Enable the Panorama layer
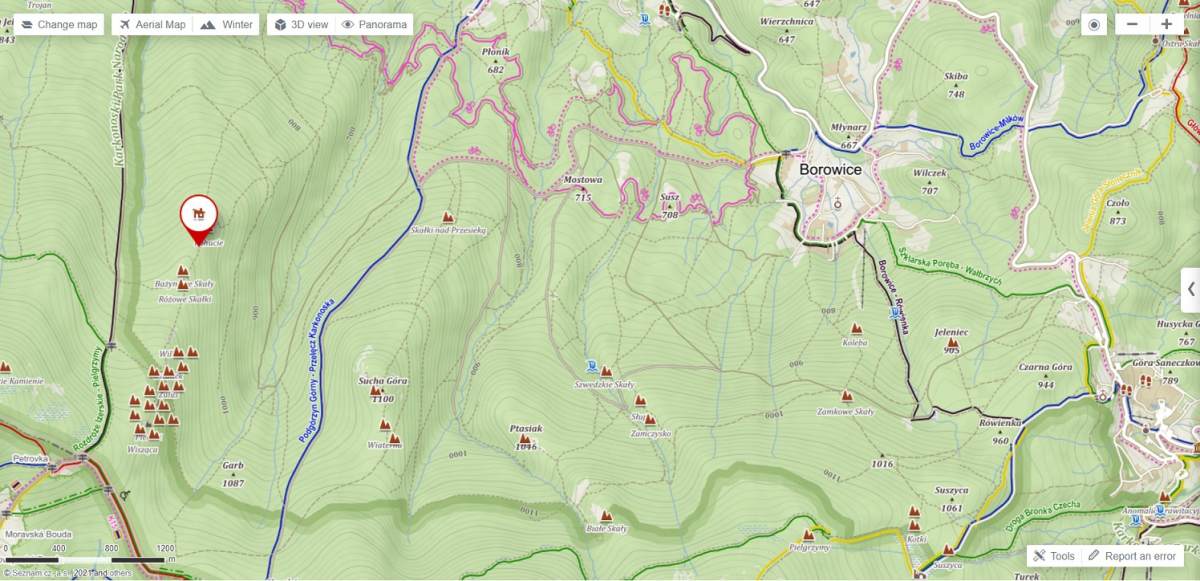 point(375,25)
